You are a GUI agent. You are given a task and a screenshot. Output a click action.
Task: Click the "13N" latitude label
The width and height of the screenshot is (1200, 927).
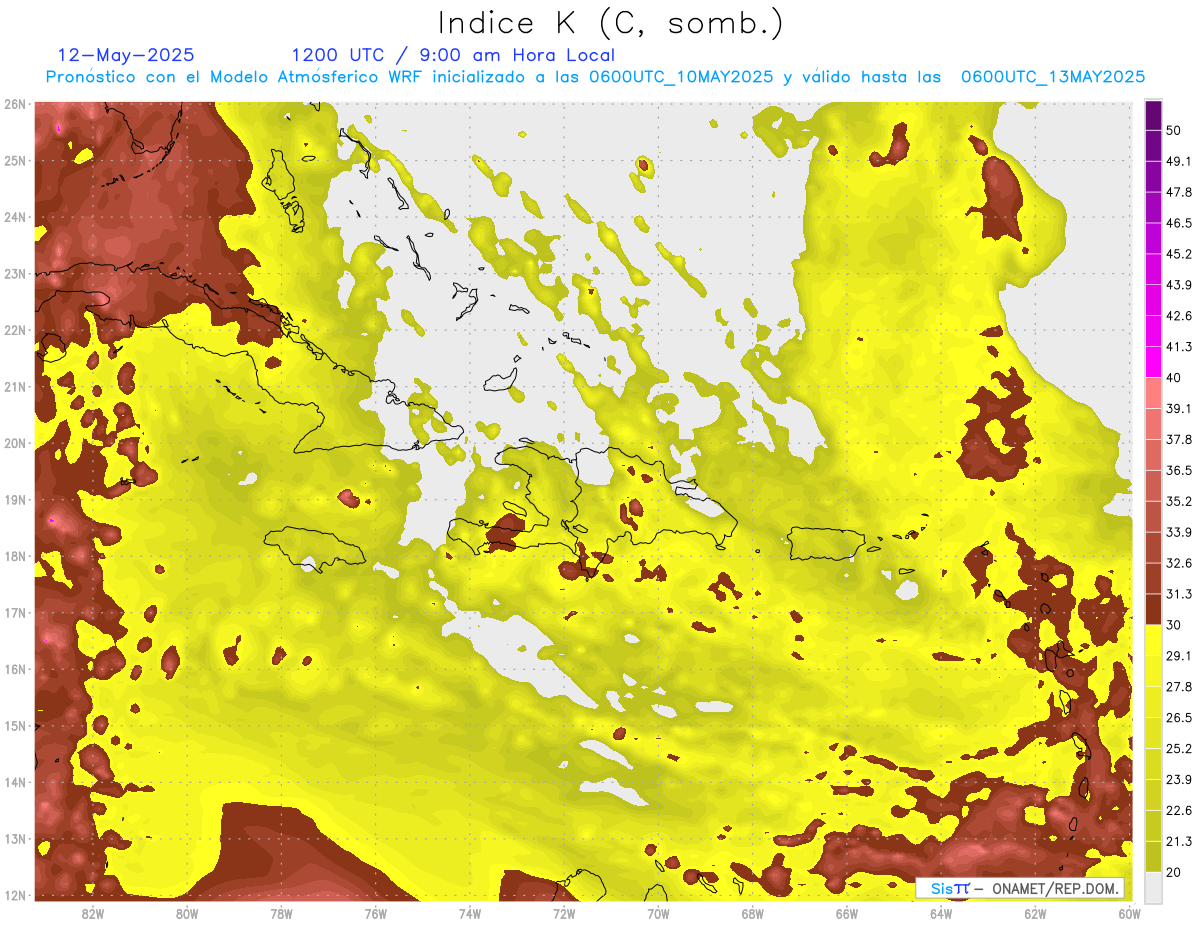(x=14, y=839)
